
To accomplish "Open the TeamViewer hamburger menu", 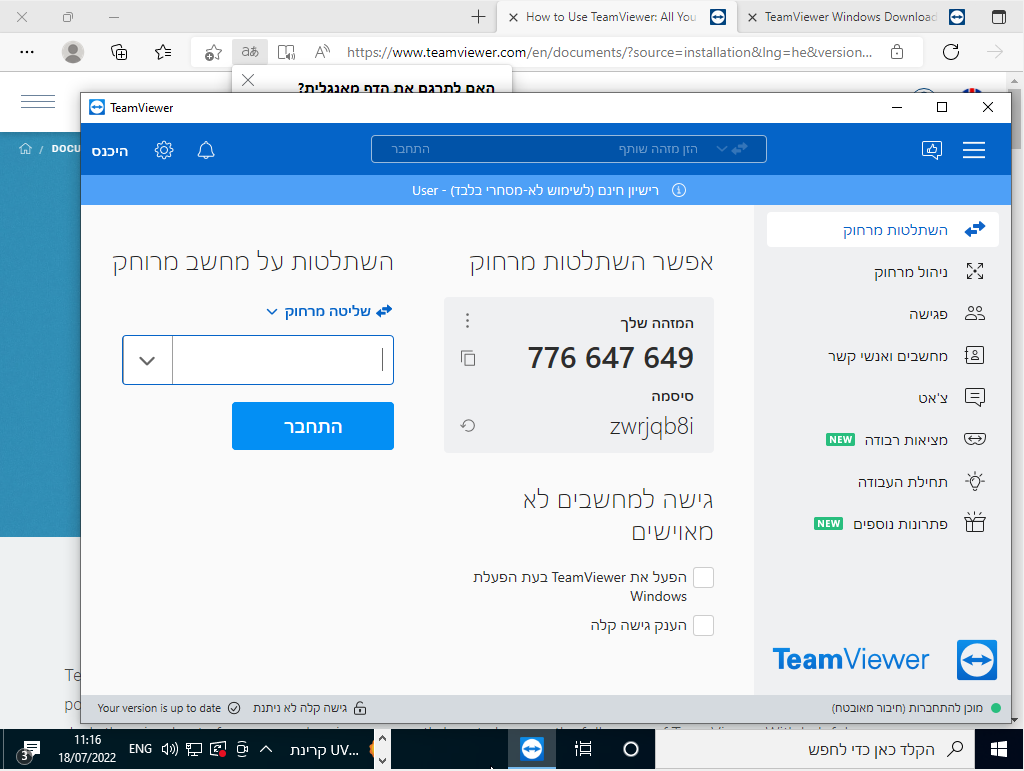I will 974,150.
